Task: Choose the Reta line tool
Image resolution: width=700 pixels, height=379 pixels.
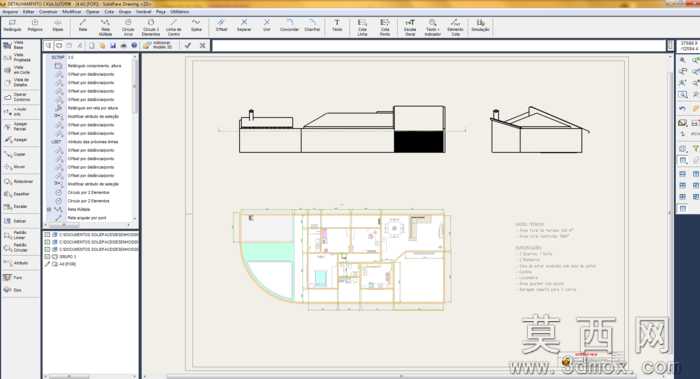Action: [83, 25]
